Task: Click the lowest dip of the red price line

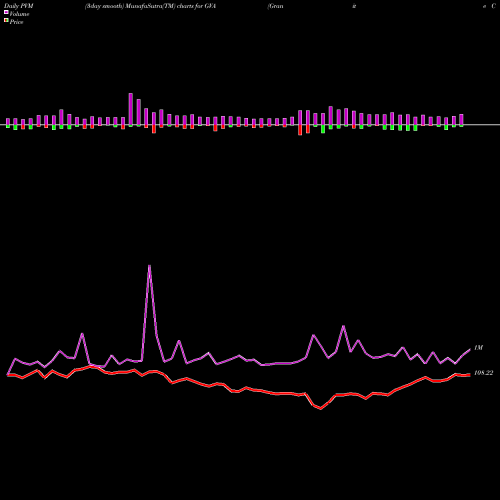Action: pyautogui.click(x=321, y=408)
